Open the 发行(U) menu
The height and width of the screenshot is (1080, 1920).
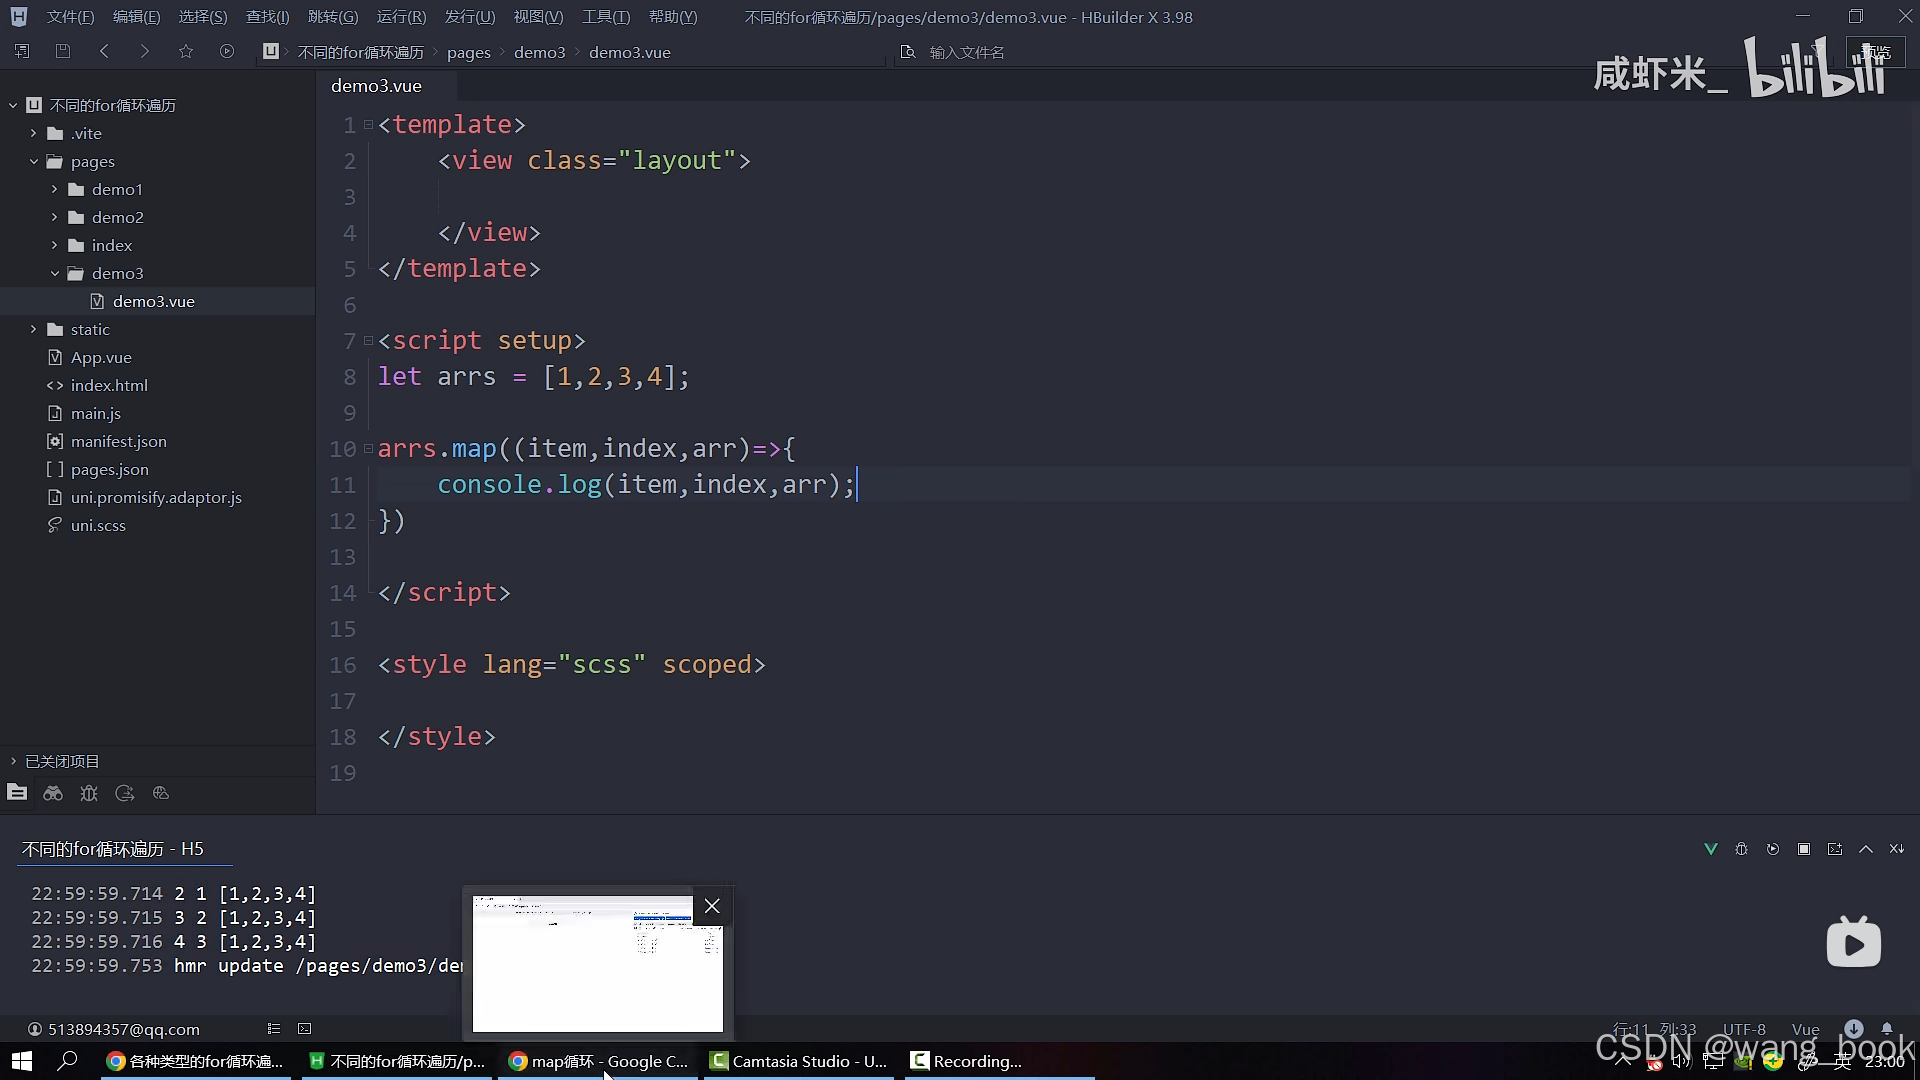point(470,17)
